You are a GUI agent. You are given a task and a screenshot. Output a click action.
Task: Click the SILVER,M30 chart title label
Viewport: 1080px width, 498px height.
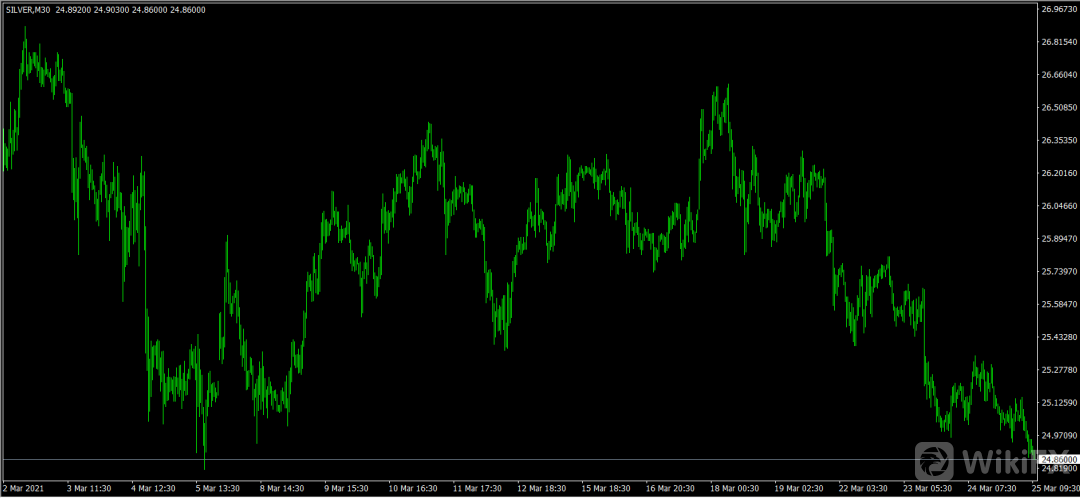[27, 9]
